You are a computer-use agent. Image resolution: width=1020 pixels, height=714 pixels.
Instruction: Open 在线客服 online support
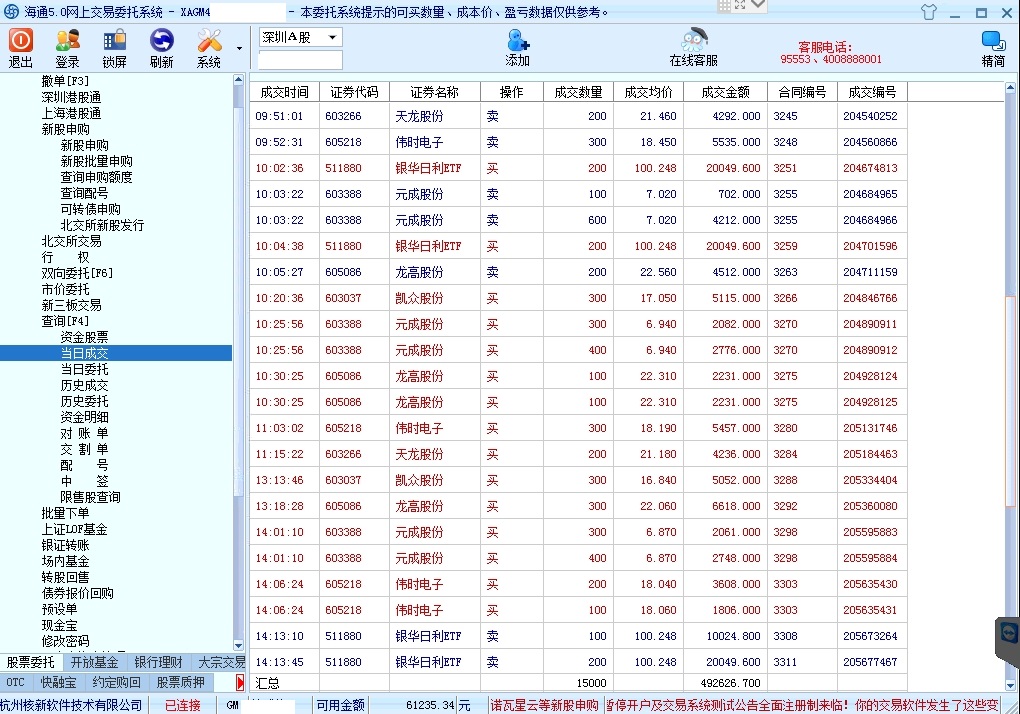[x=693, y=47]
